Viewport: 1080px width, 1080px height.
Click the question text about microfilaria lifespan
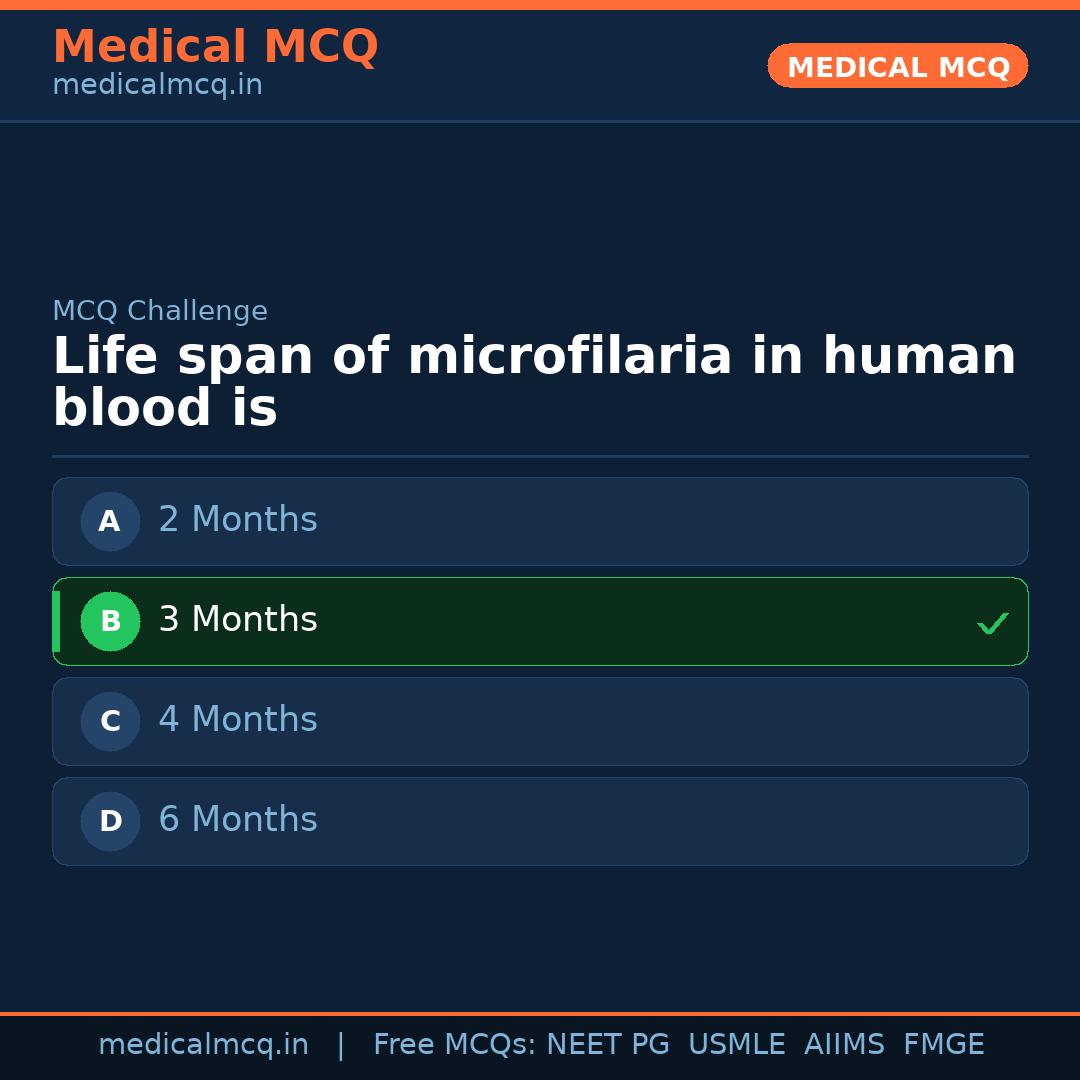pos(534,381)
